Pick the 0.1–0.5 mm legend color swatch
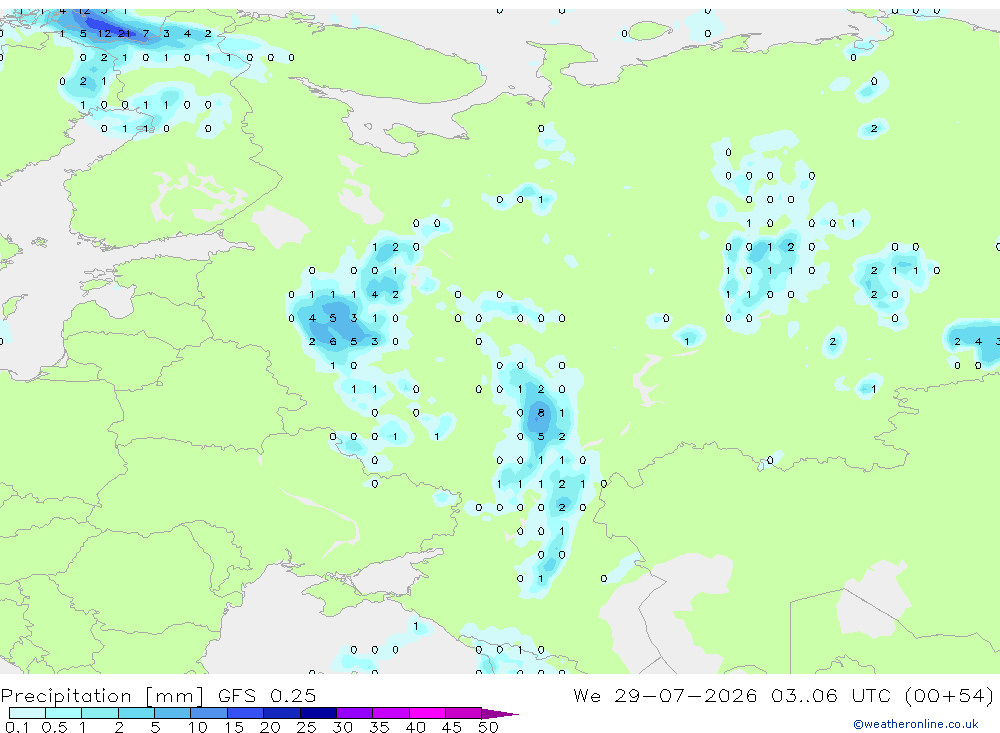Image resolution: width=1000 pixels, height=733 pixels. coord(27,713)
